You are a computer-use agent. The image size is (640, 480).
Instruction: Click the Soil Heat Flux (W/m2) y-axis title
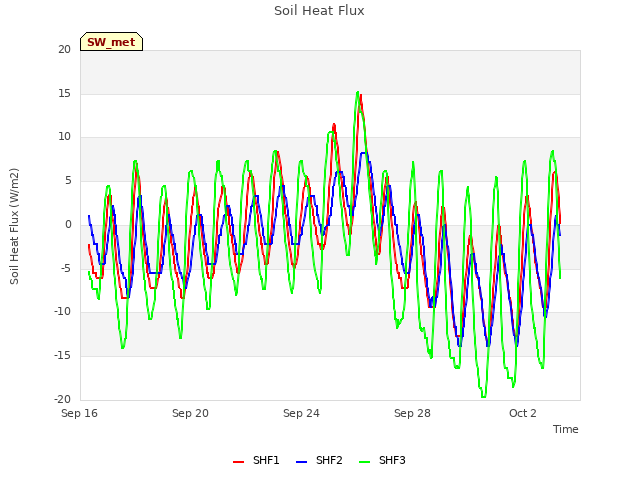(14, 226)
